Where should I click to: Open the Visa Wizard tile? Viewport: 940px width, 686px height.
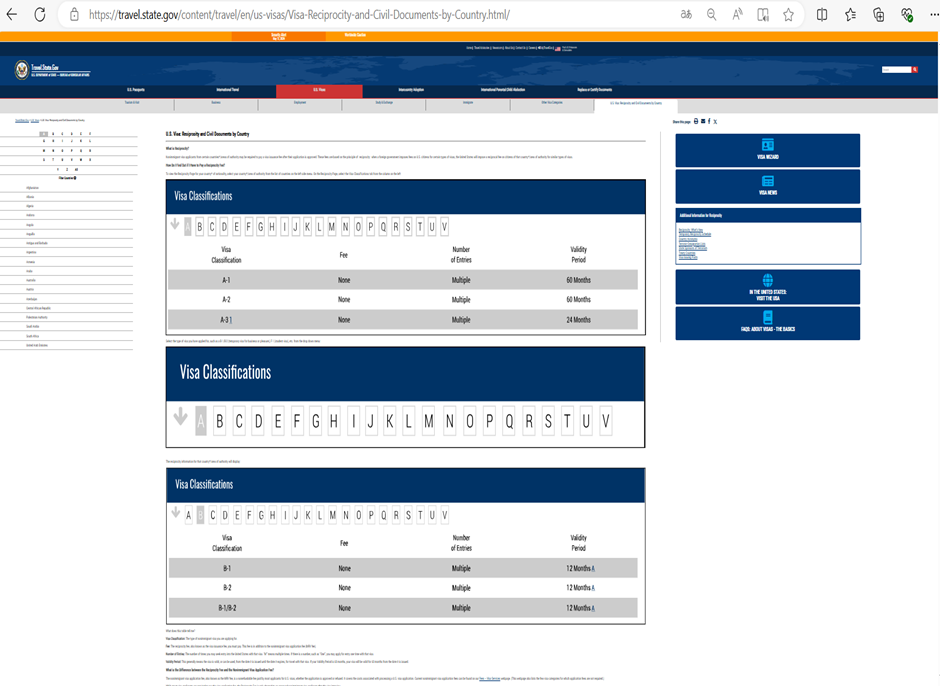(x=767, y=150)
